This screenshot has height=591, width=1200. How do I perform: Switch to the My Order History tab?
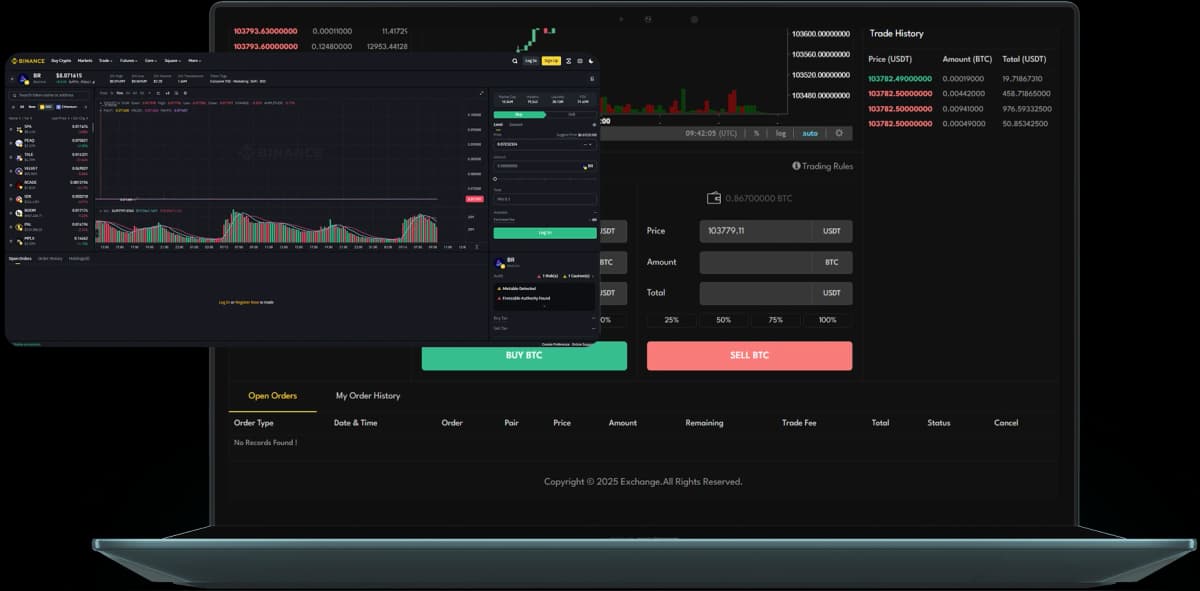point(366,395)
